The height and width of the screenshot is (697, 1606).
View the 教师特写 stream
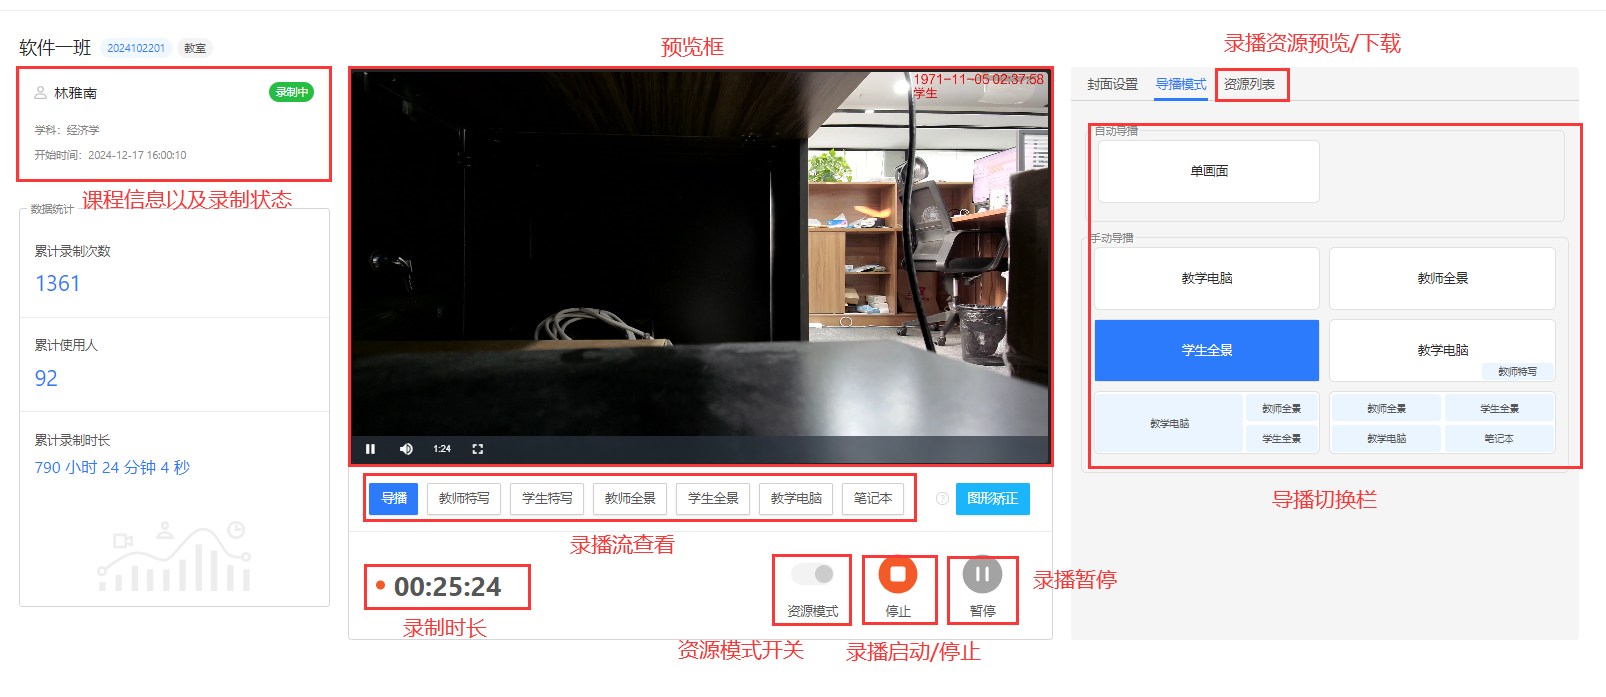464,498
